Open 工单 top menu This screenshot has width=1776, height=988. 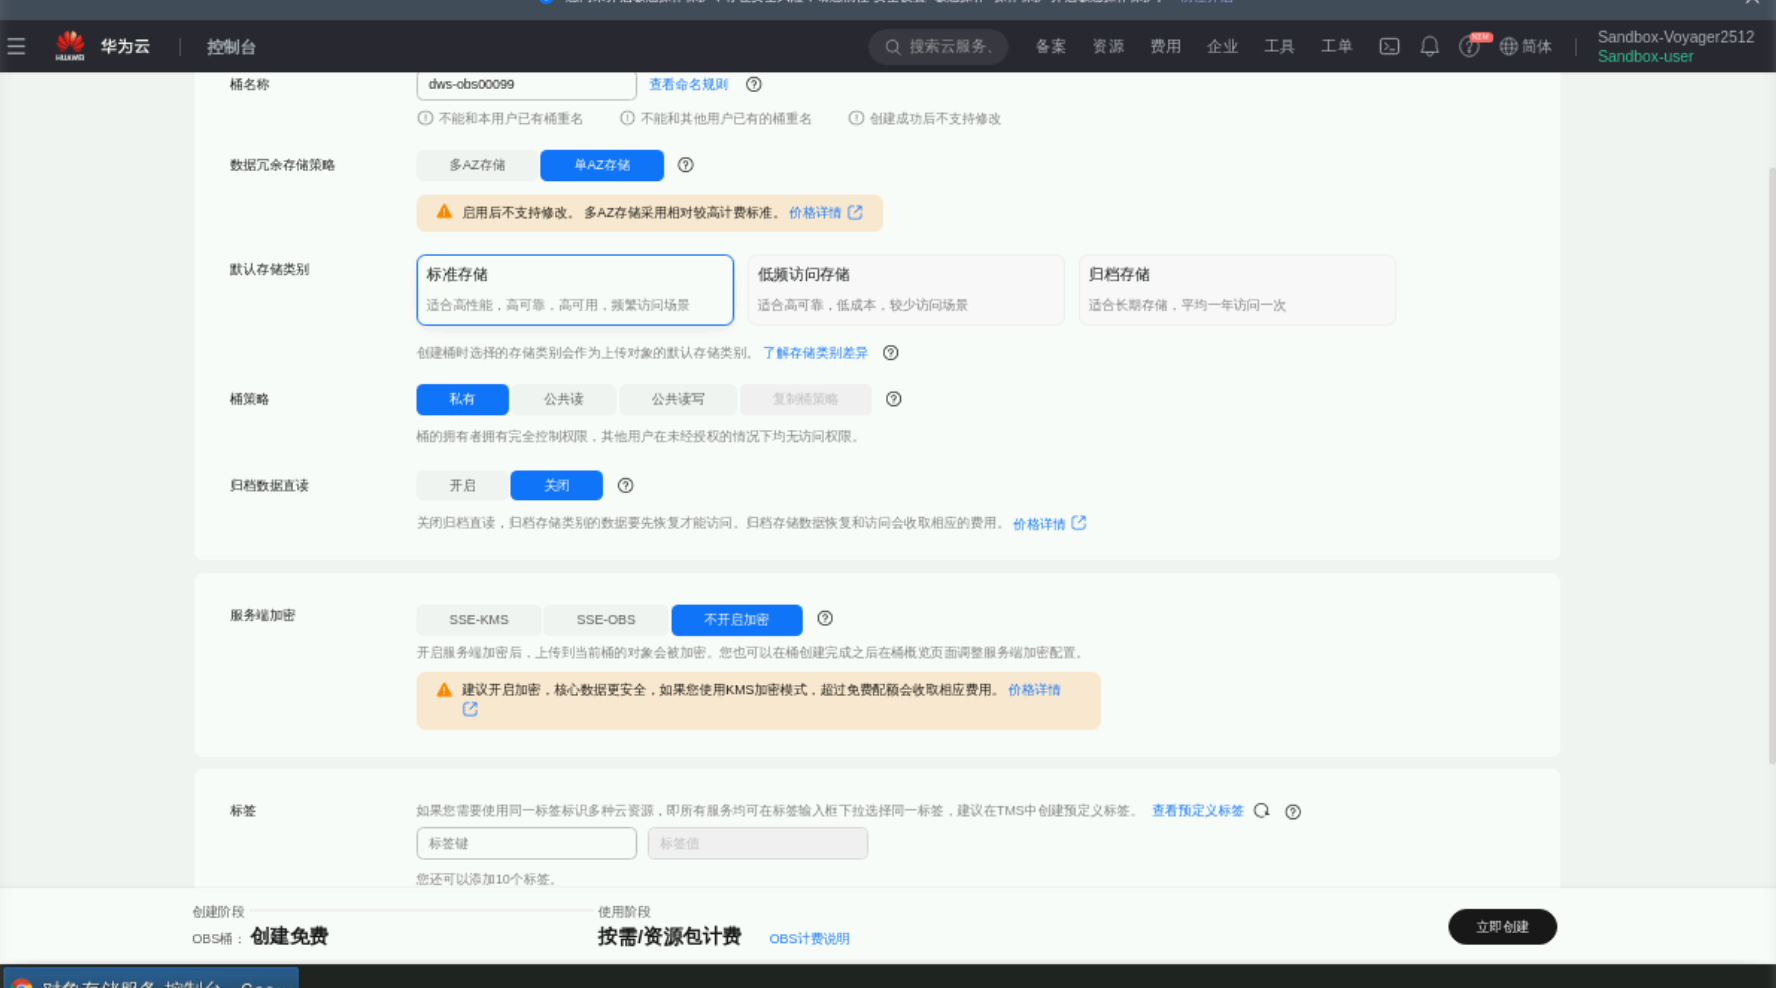pyautogui.click(x=1336, y=46)
